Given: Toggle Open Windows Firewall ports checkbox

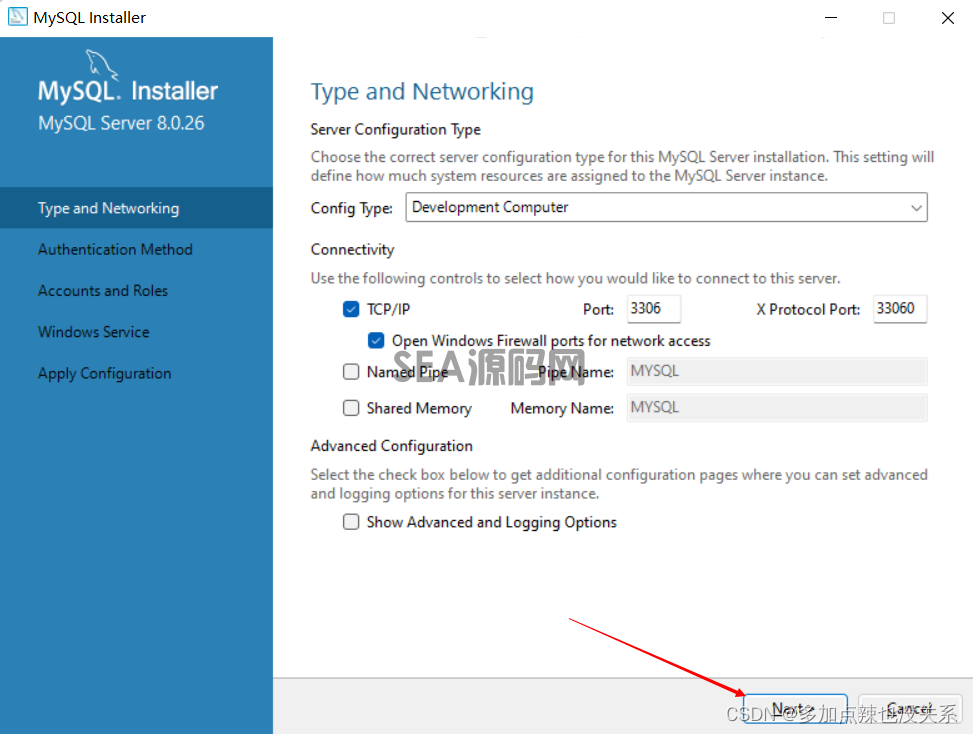Looking at the screenshot, I should (x=376, y=340).
